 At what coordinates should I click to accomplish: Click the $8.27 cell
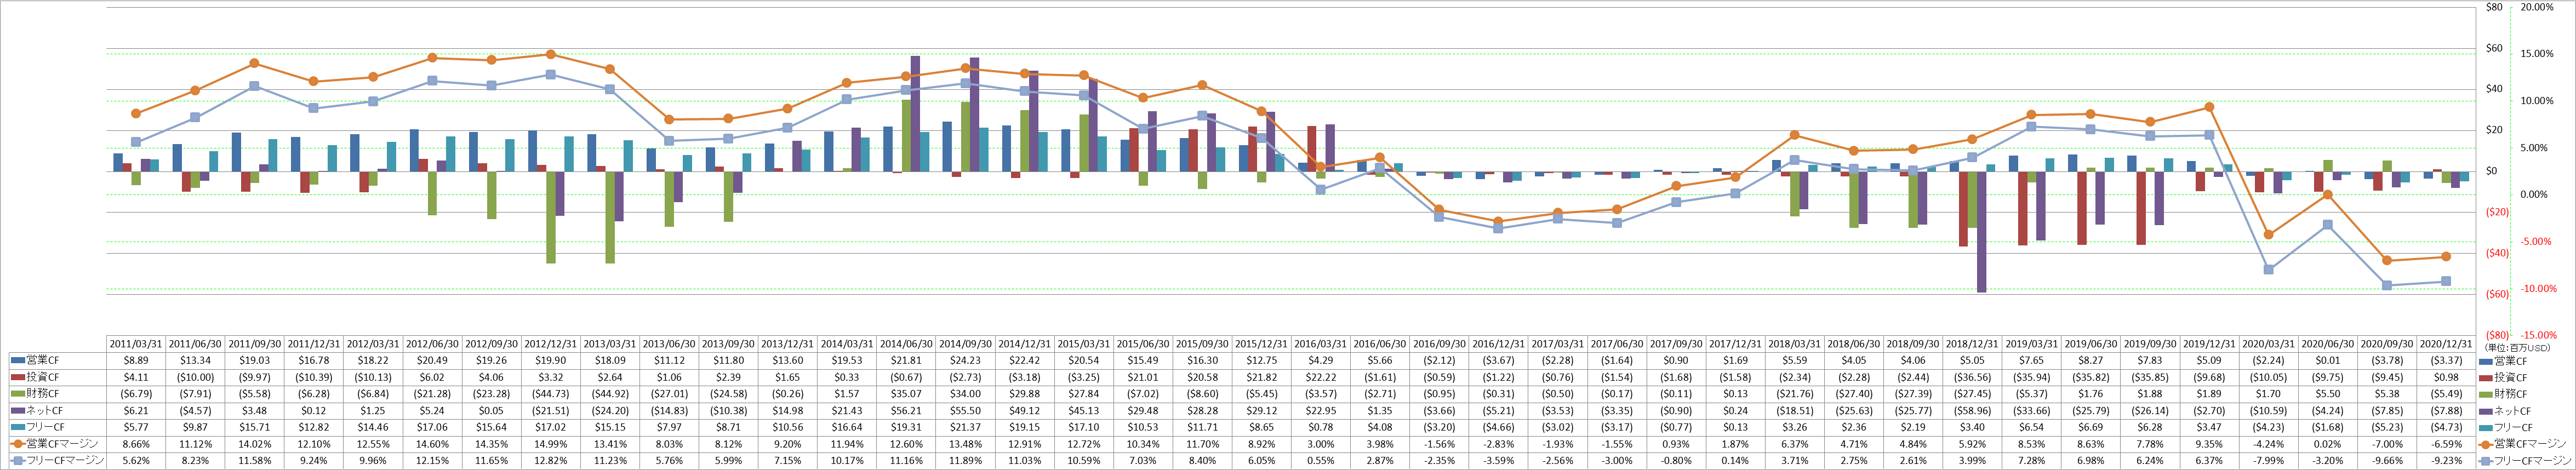2092,360
